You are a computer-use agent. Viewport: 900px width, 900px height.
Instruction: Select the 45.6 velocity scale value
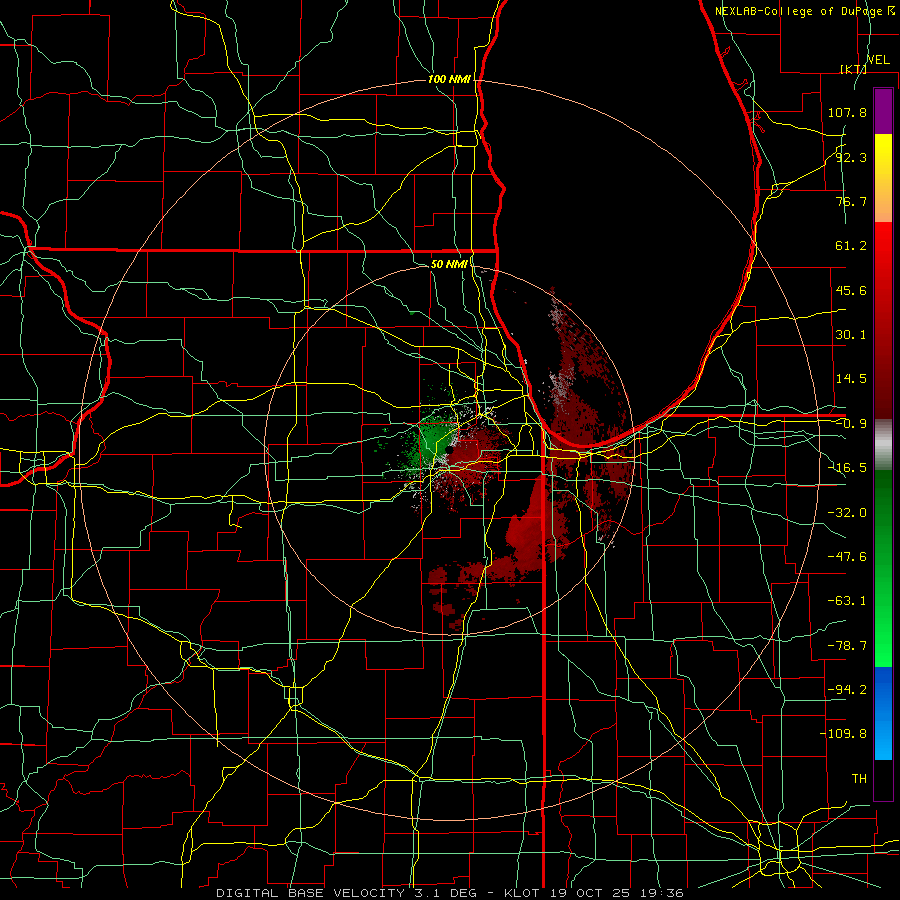851,290
